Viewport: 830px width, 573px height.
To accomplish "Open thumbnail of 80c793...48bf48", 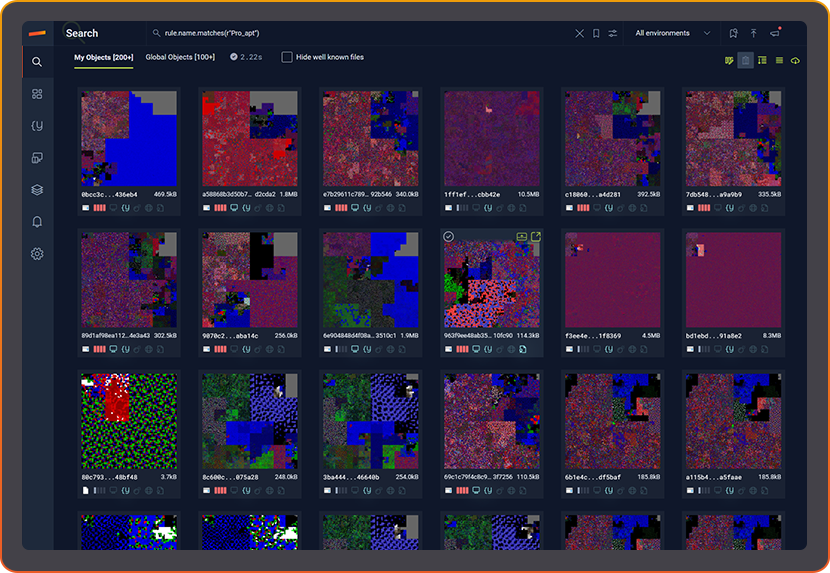I will 129,421.
